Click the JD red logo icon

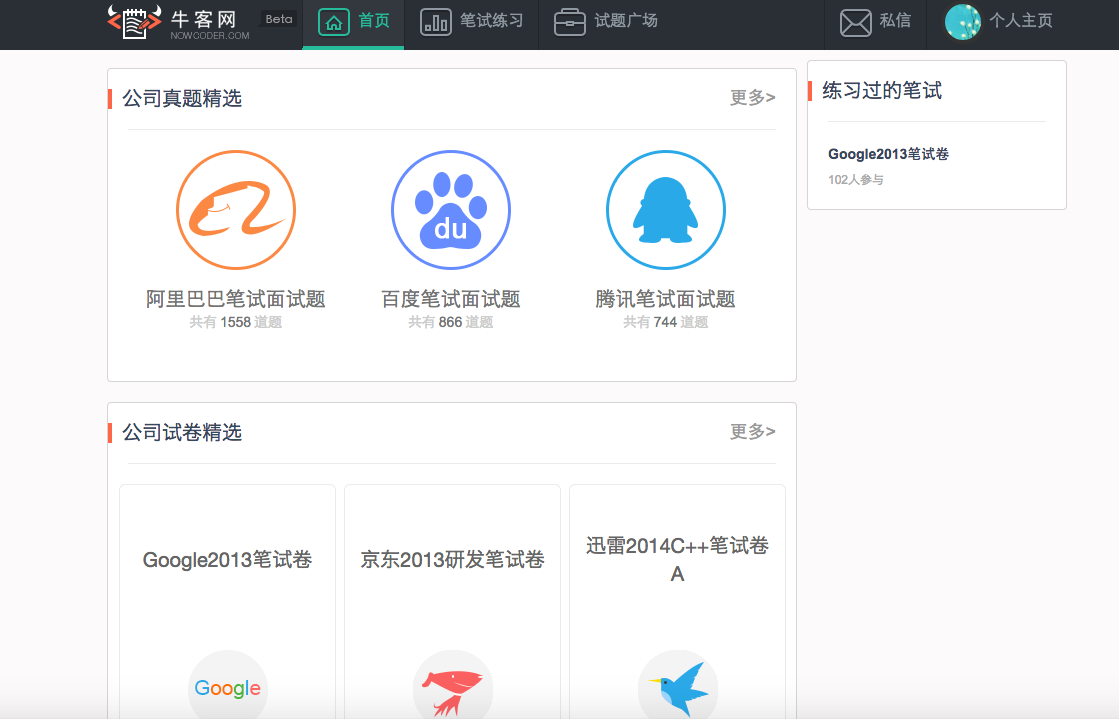[x=453, y=688]
